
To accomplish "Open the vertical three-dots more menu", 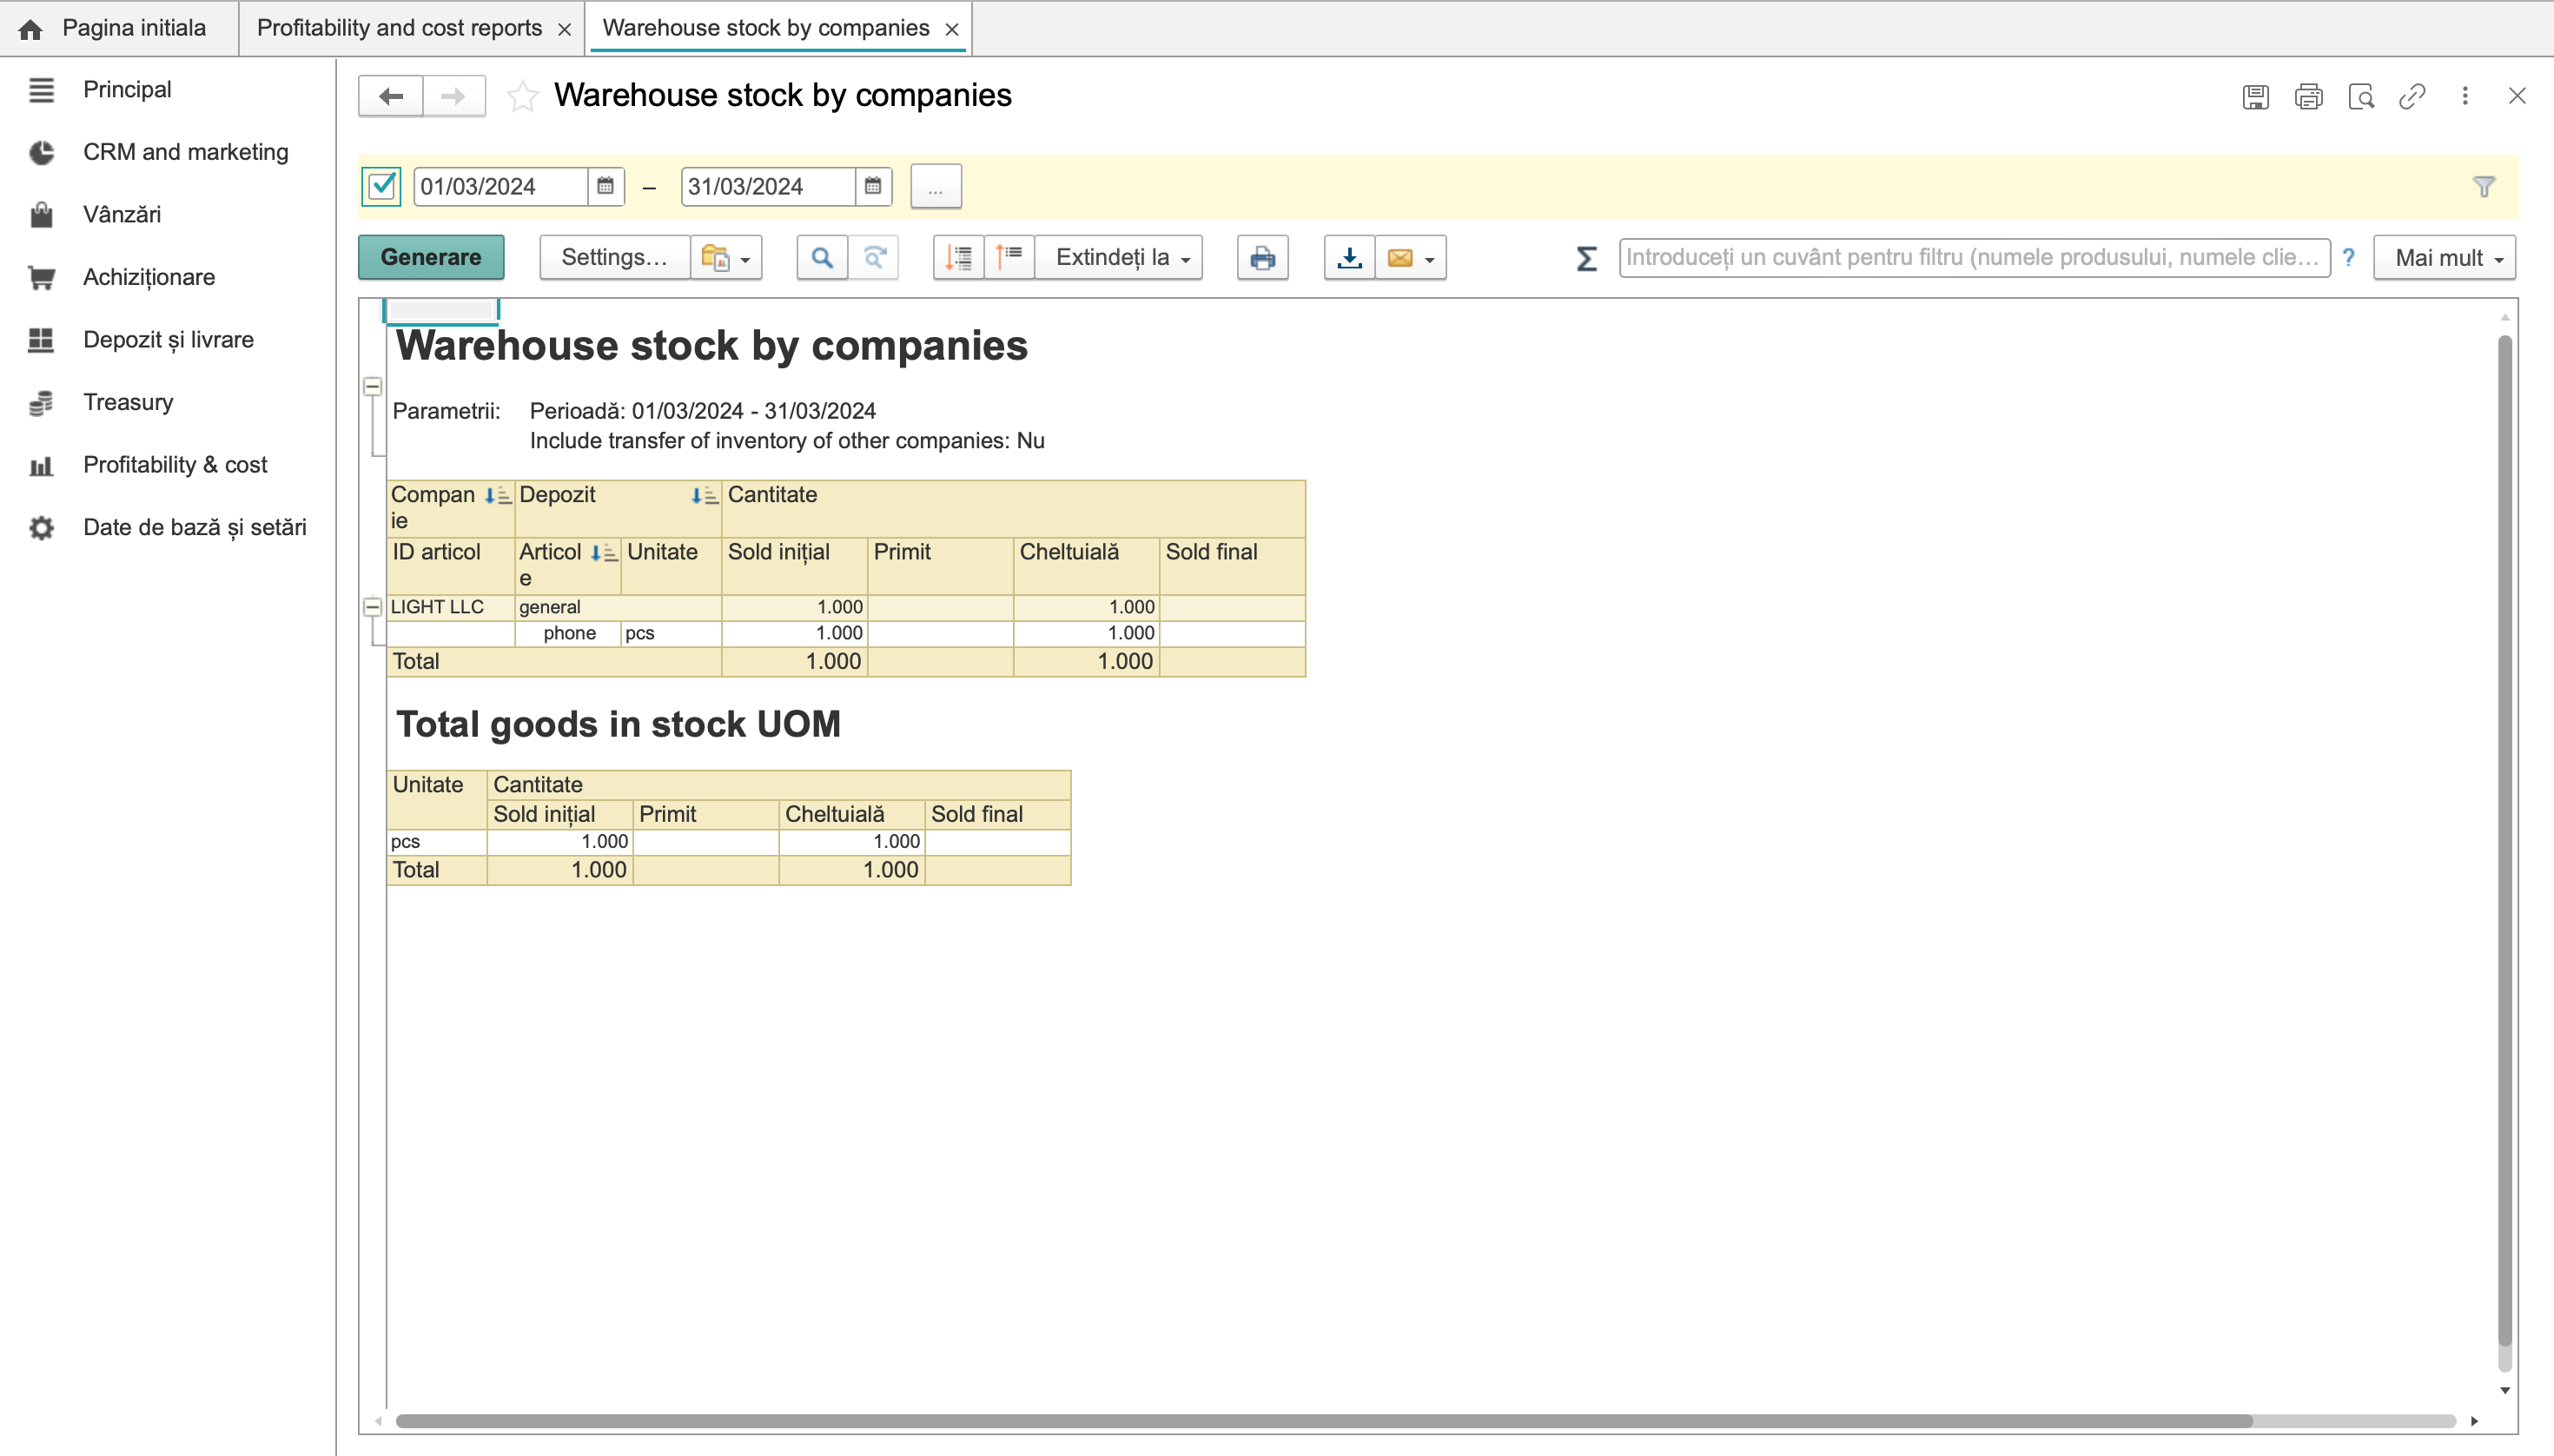I will click(2465, 96).
